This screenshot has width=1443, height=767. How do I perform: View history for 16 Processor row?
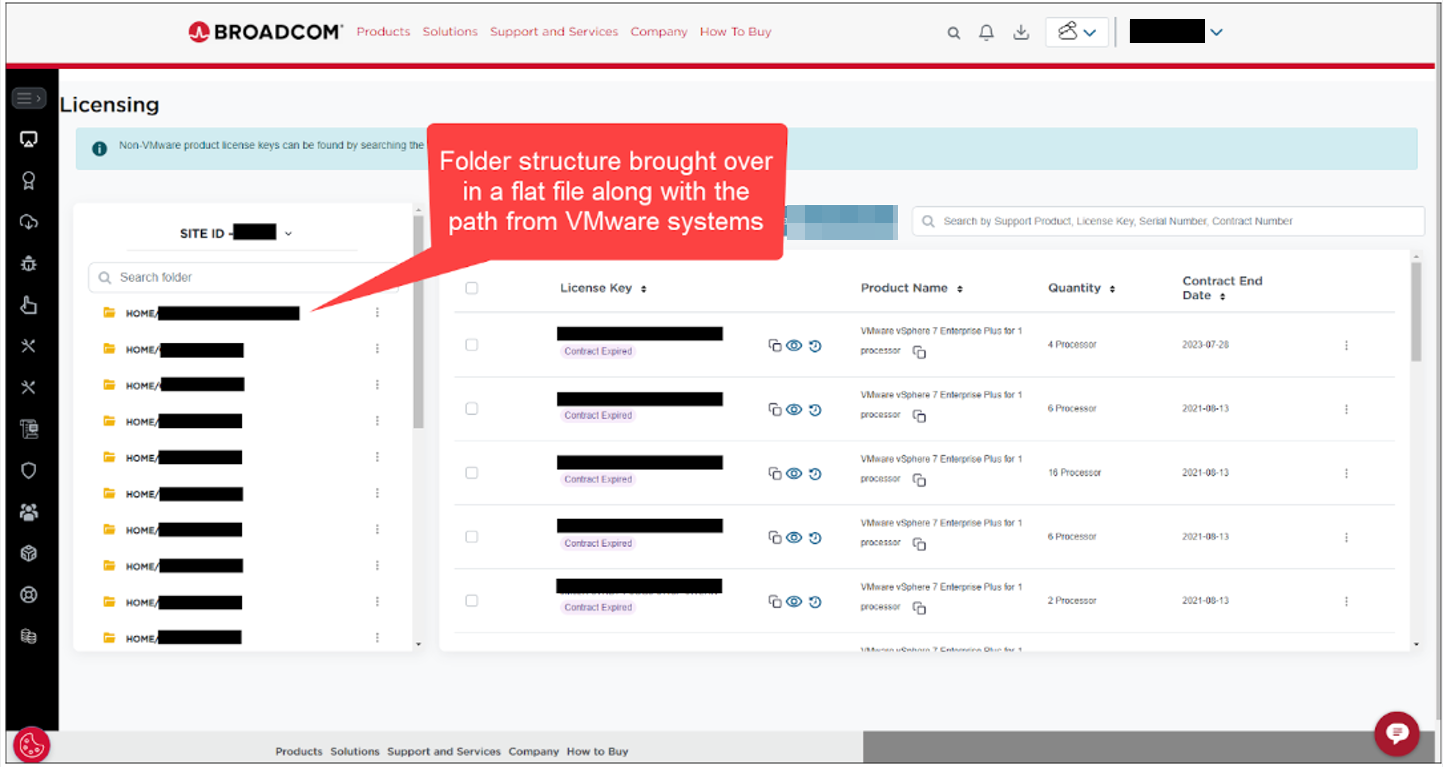coord(815,473)
